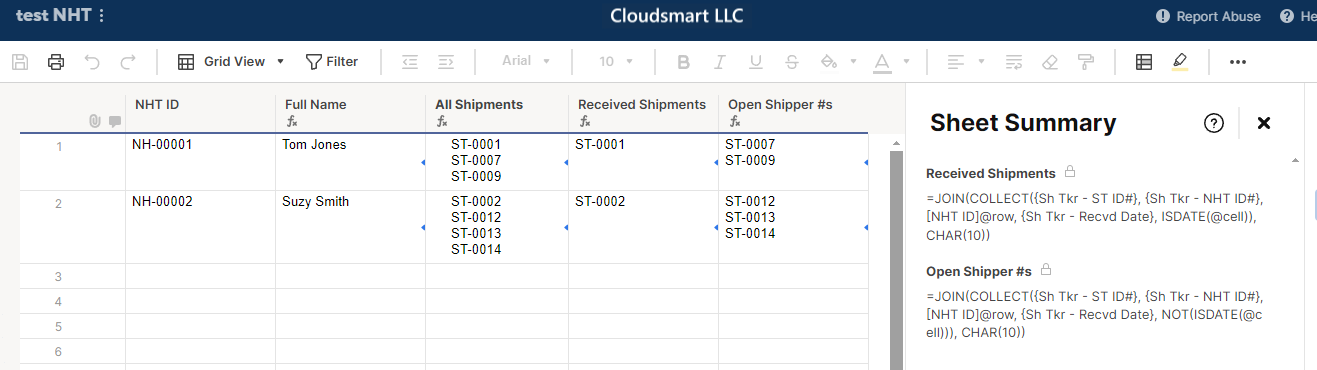Click the Highlight changes marker icon
Image resolution: width=1317 pixels, height=370 pixels.
1180,62
